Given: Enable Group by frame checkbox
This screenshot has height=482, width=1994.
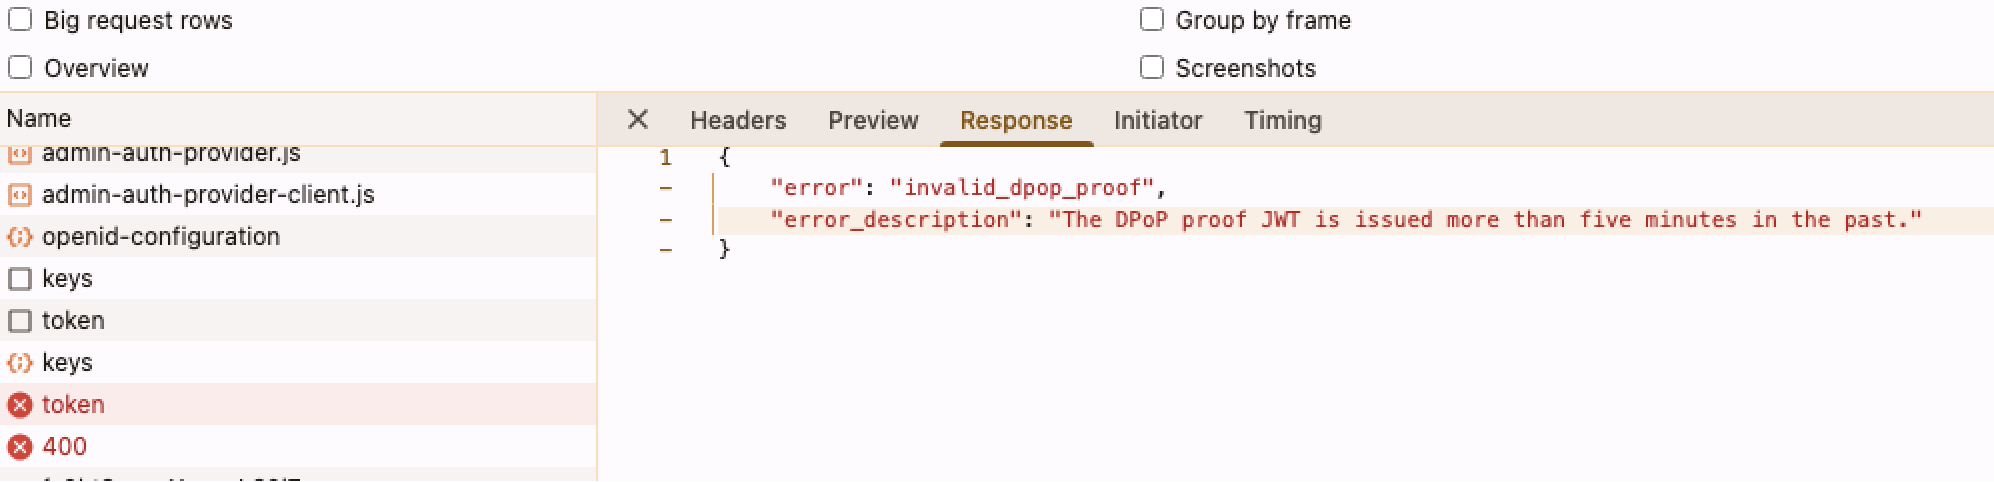Looking at the screenshot, I should 1152,20.
